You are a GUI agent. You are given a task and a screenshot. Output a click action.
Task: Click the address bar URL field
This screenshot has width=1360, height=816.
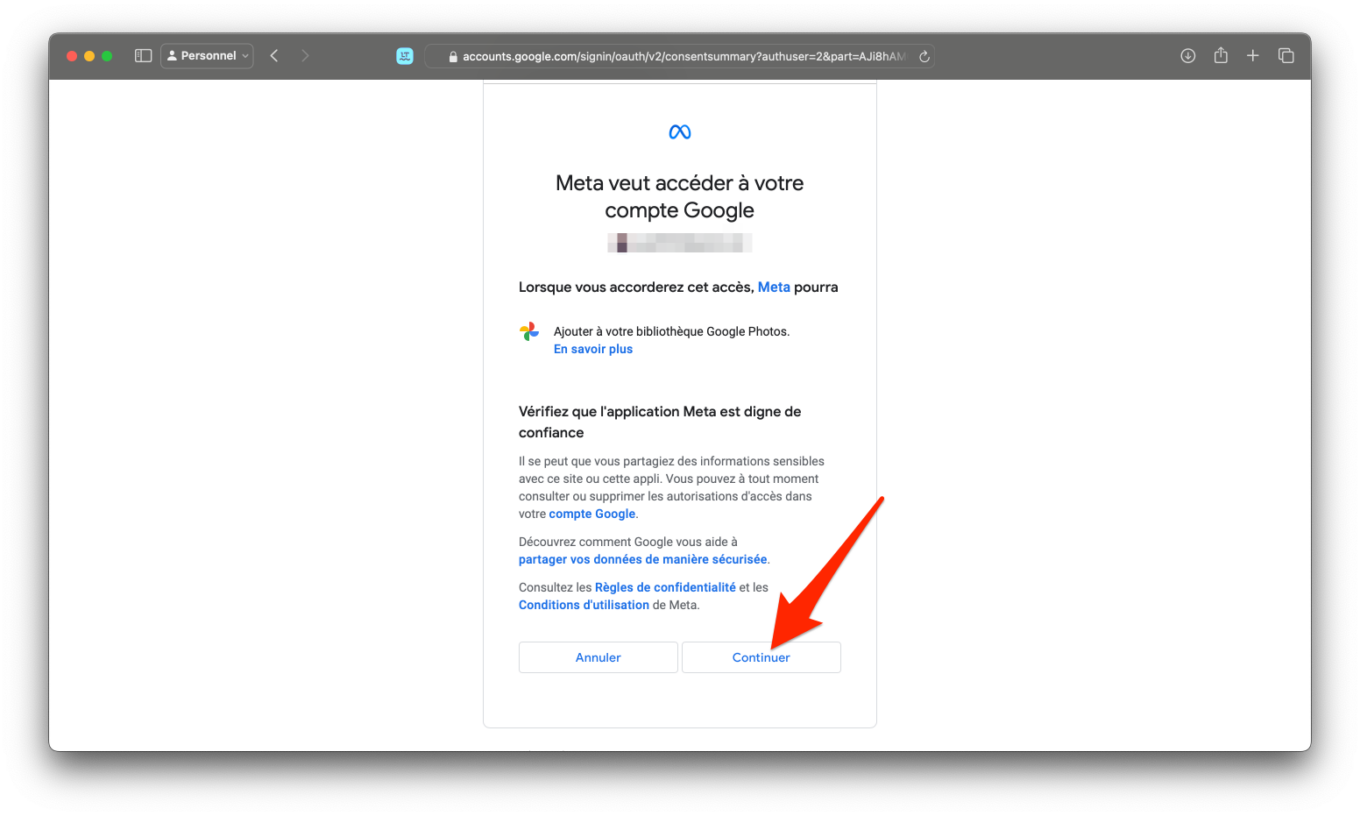click(679, 57)
